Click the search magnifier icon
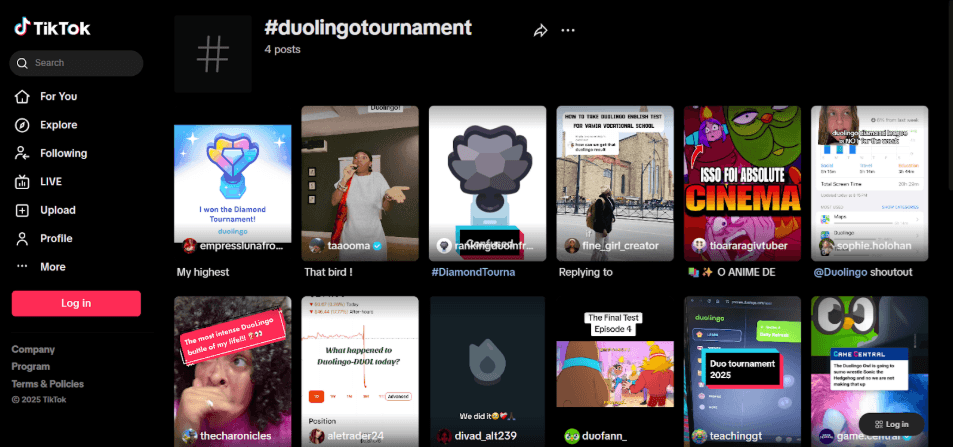The width and height of the screenshot is (953, 447). pyautogui.click(x=22, y=63)
